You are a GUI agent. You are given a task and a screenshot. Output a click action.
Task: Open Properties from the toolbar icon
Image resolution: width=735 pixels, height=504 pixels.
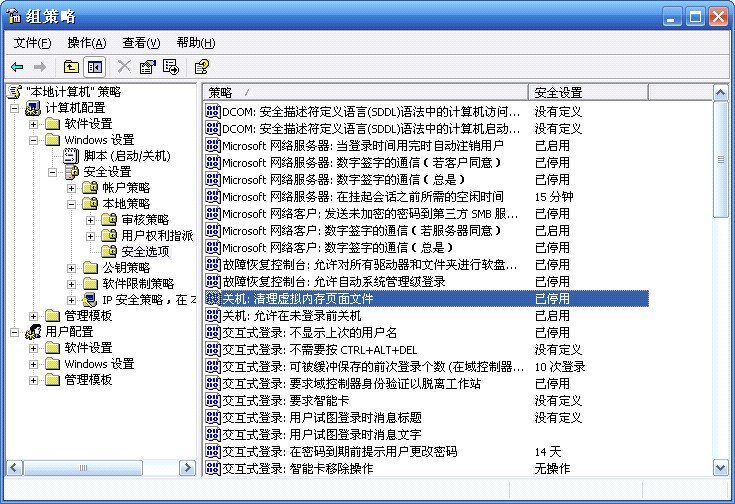(148, 67)
